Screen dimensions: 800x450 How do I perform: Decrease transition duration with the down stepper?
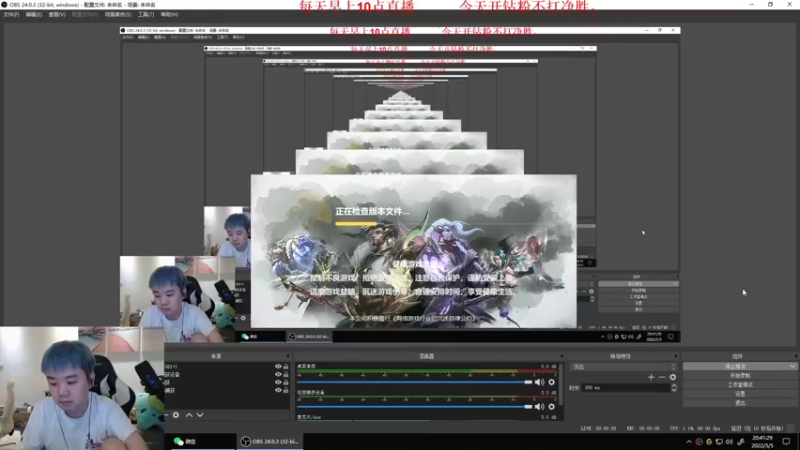[x=674, y=390]
